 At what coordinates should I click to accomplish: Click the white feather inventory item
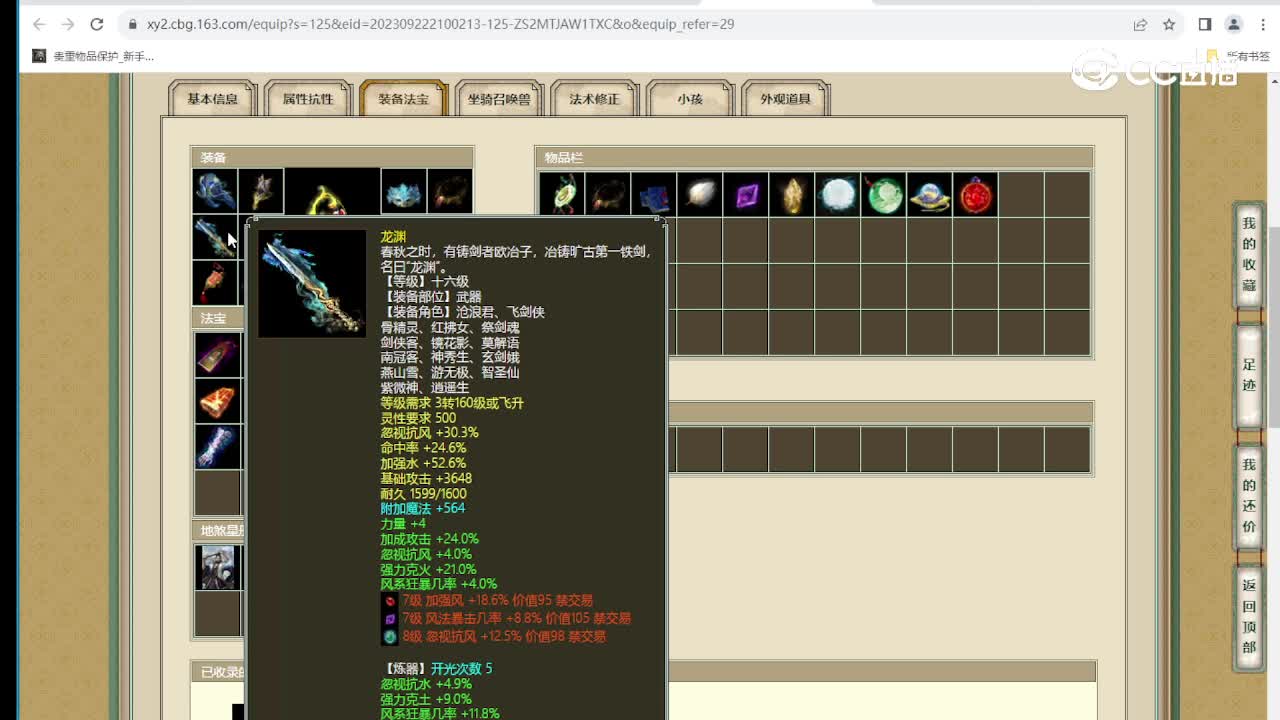(700, 194)
